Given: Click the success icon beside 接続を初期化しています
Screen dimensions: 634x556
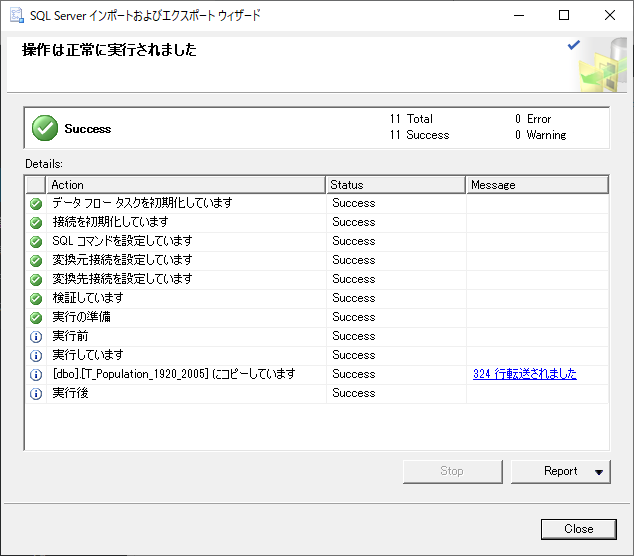Looking at the screenshot, I should (36, 222).
